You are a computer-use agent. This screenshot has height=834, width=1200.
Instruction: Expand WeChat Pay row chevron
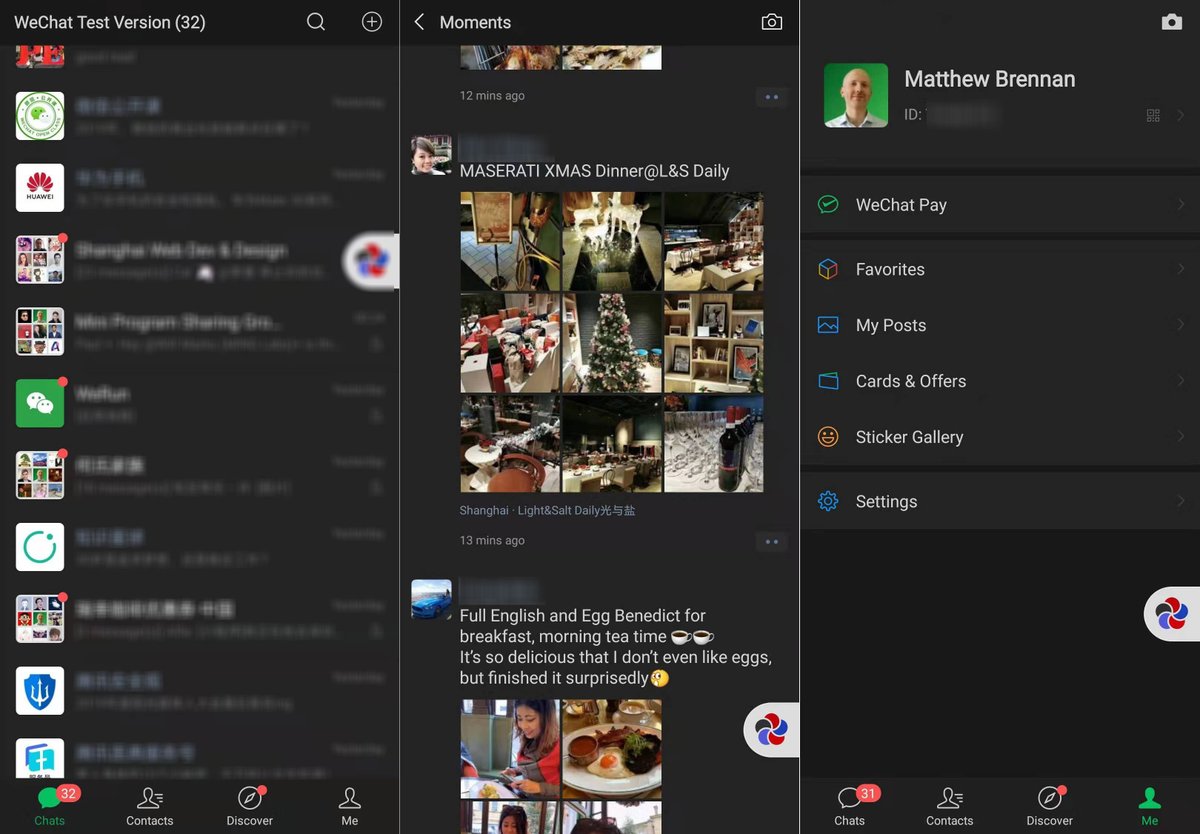(x=1181, y=205)
